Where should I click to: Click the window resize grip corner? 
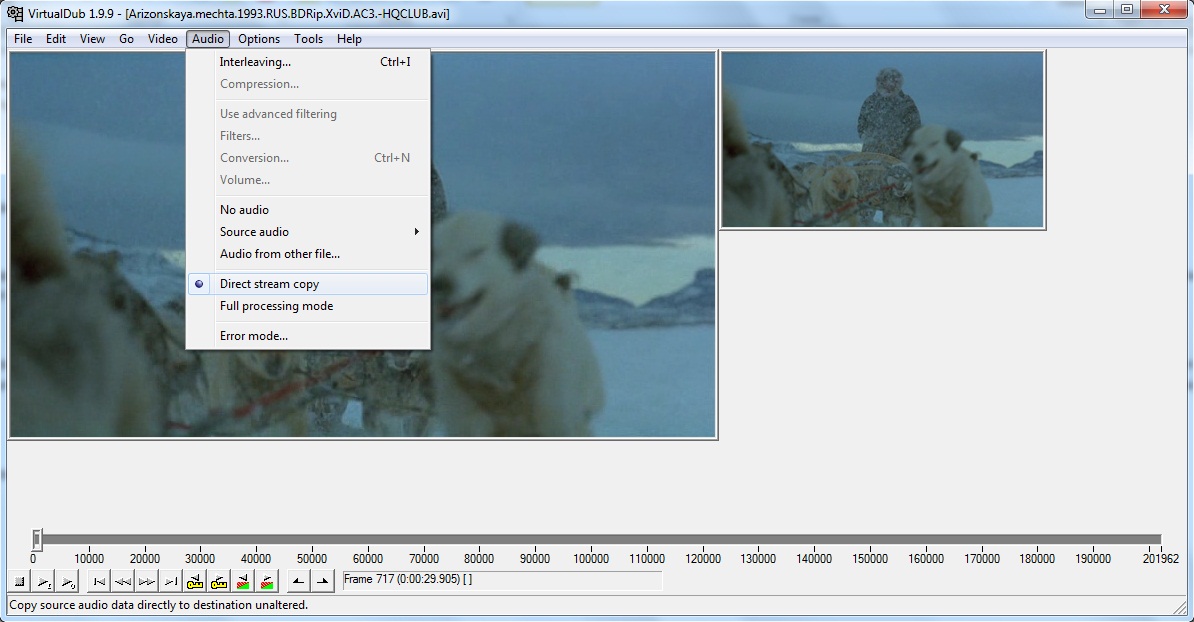tap(1182, 607)
